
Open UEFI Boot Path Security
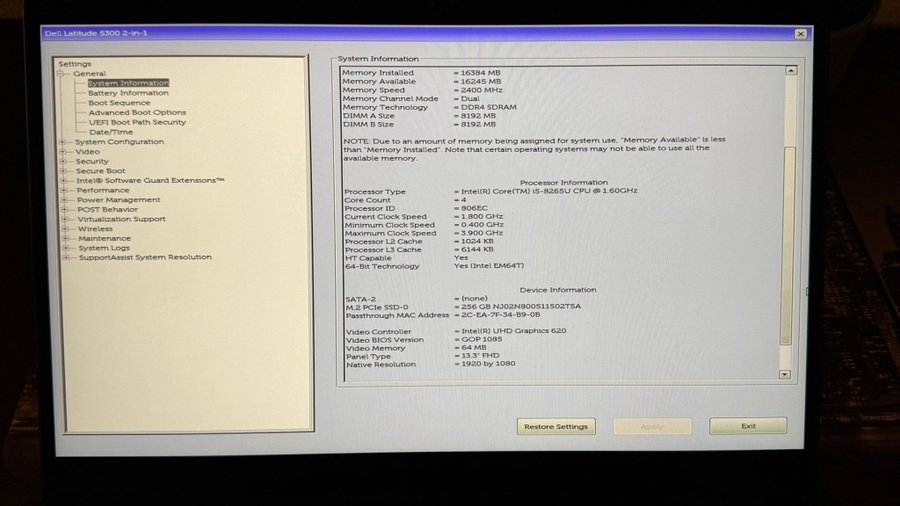click(x=137, y=122)
